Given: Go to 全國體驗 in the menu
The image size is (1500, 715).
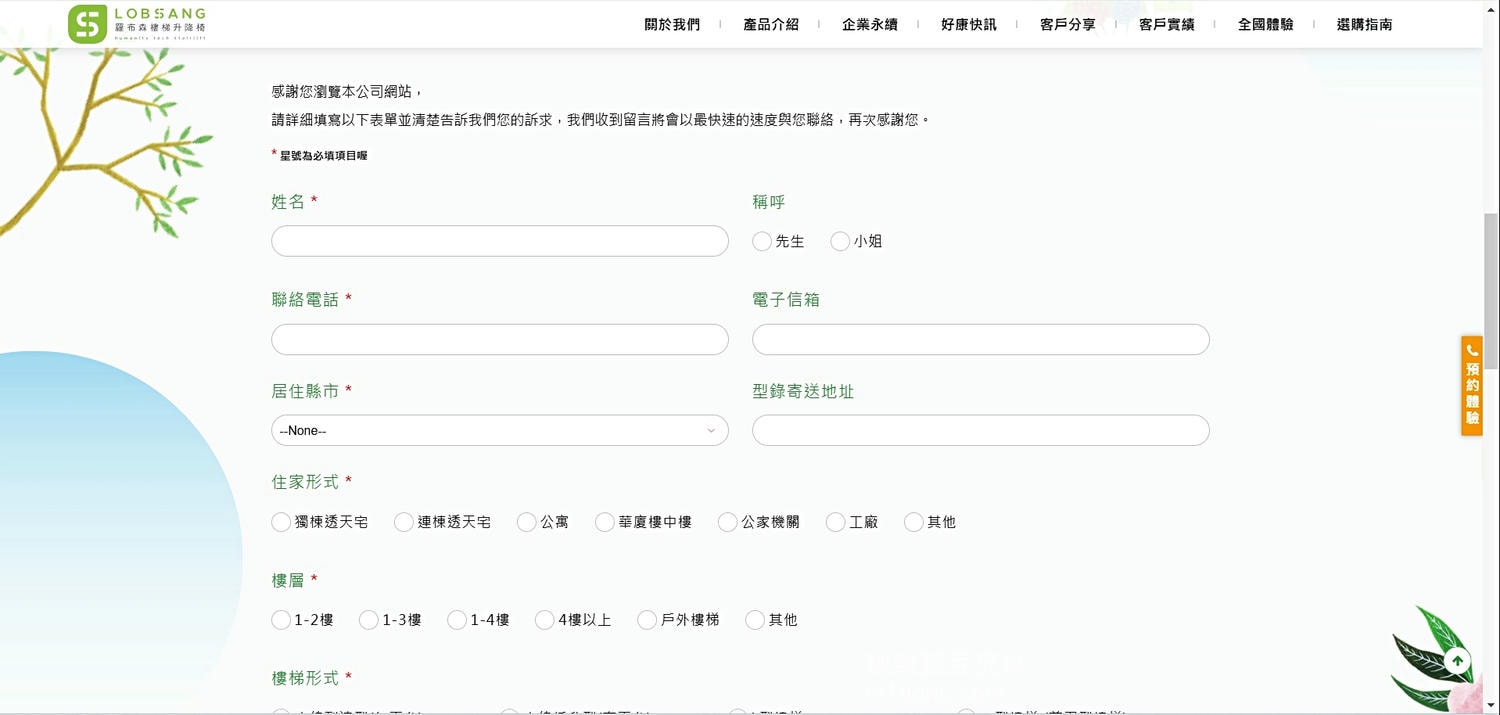Looking at the screenshot, I should click(1266, 24).
